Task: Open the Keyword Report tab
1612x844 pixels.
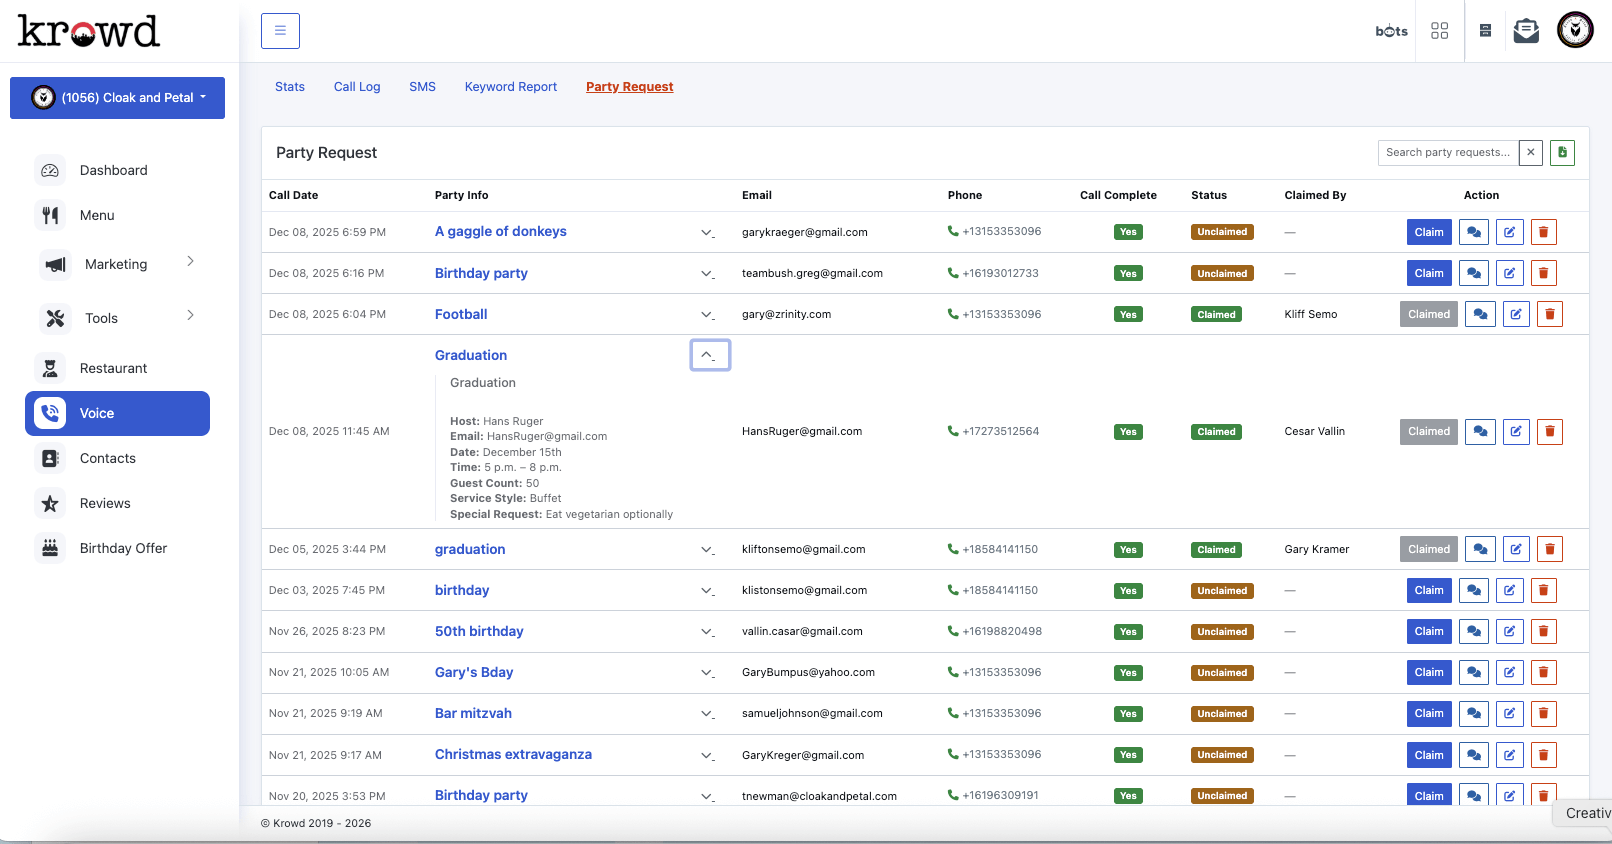Action: (510, 87)
